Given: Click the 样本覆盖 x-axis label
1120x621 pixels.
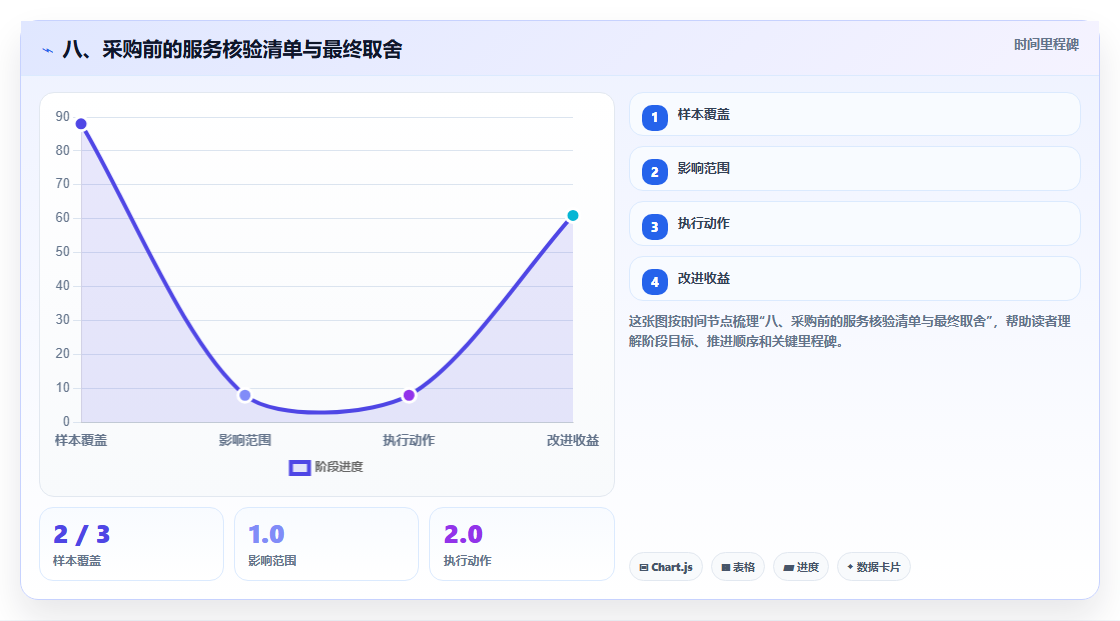Looking at the screenshot, I should click(x=81, y=440).
